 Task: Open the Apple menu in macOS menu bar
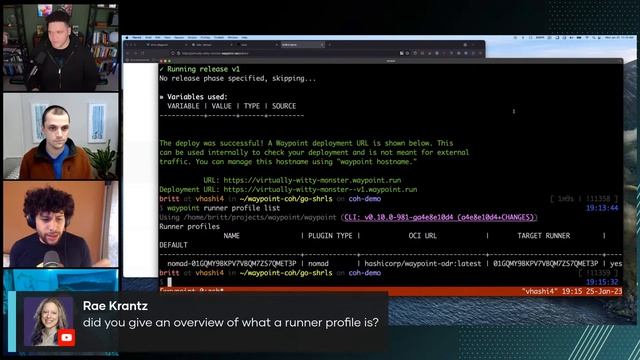(x=127, y=38)
